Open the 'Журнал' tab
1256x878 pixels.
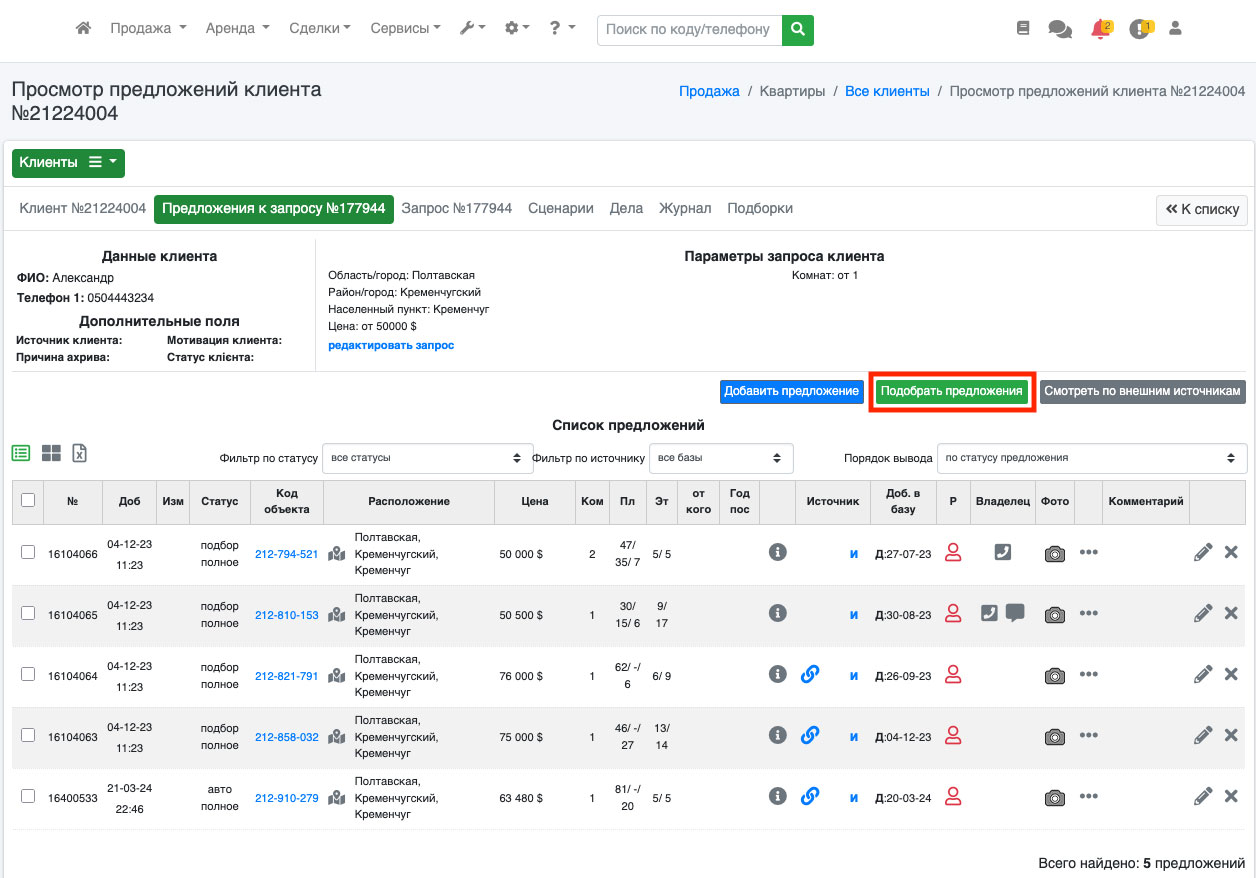685,208
